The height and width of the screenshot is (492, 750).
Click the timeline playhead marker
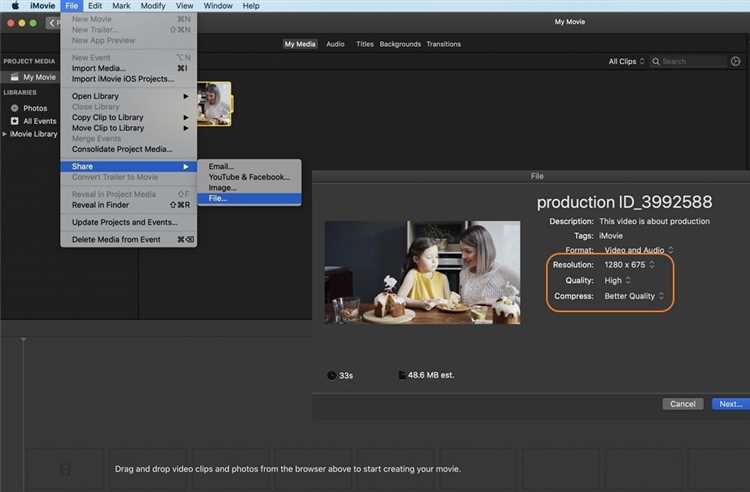(23, 339)
